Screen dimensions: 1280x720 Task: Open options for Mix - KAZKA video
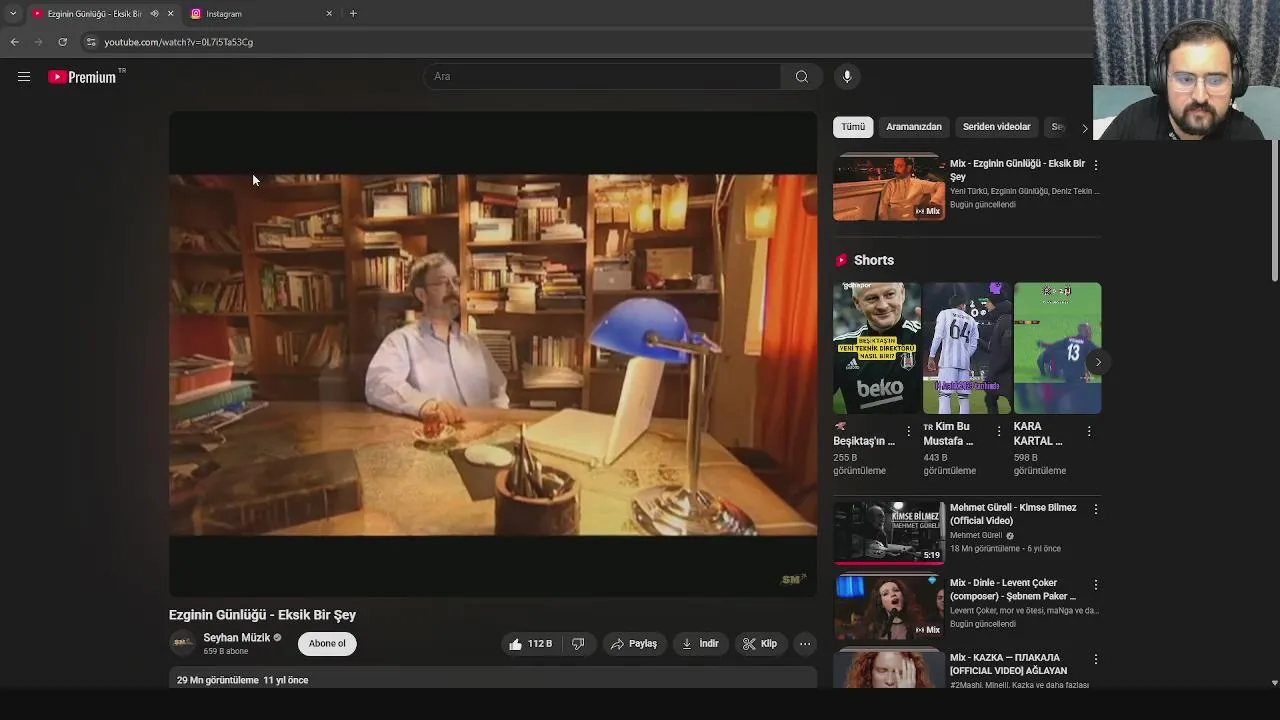pyautogui.click(x=1096, y=659)
